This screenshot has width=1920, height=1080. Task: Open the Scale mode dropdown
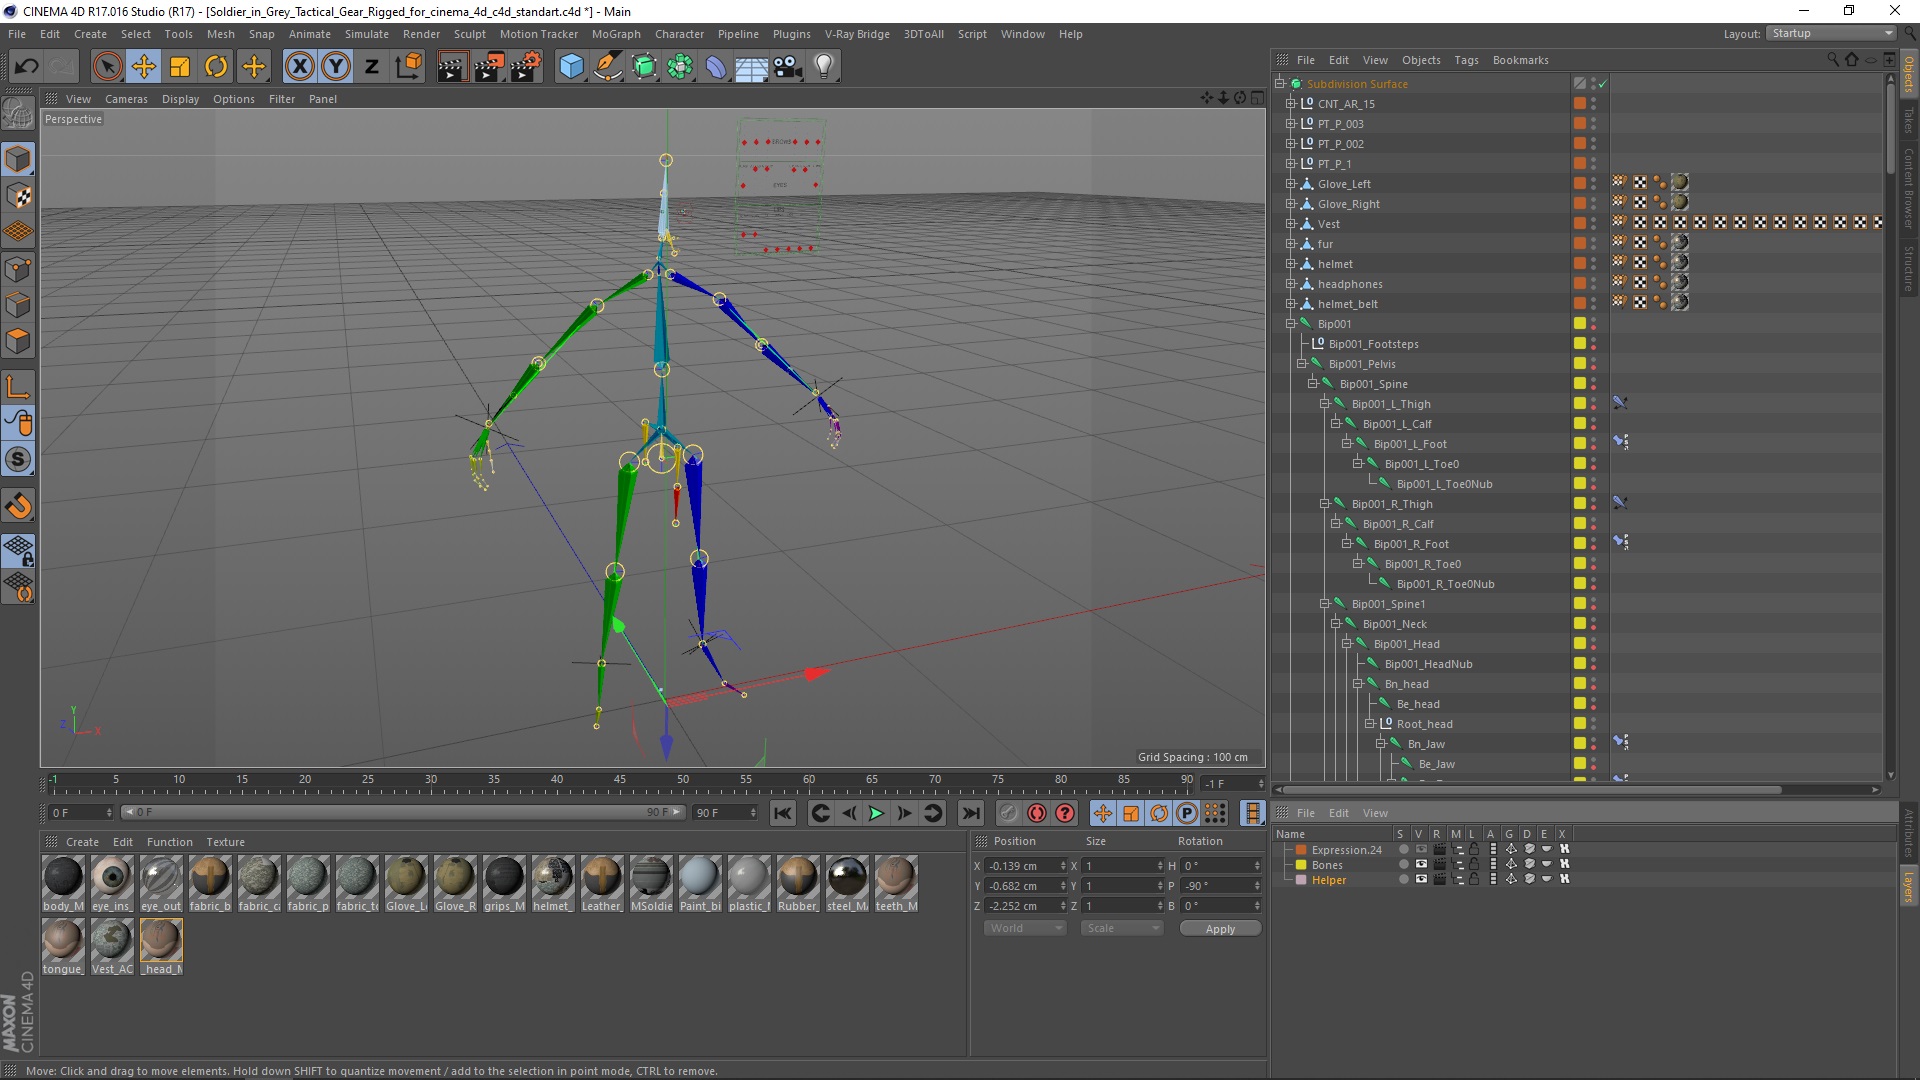coord(1122,928)
